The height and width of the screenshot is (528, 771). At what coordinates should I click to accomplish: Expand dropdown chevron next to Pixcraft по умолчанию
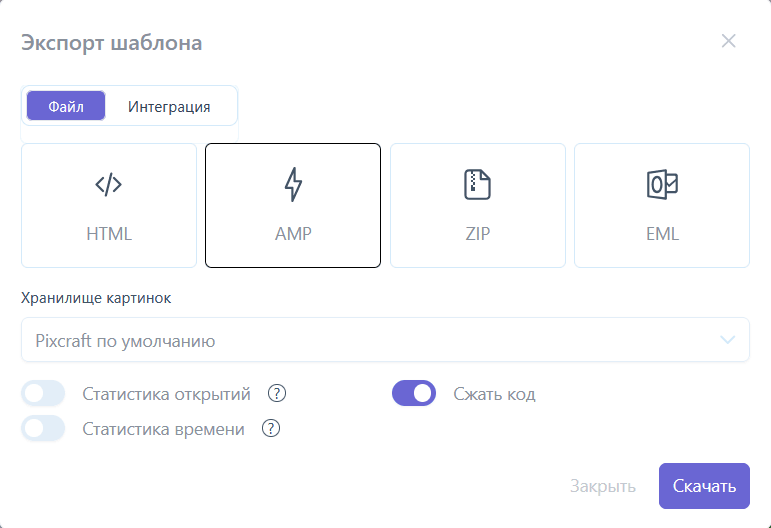pos(727,340)
